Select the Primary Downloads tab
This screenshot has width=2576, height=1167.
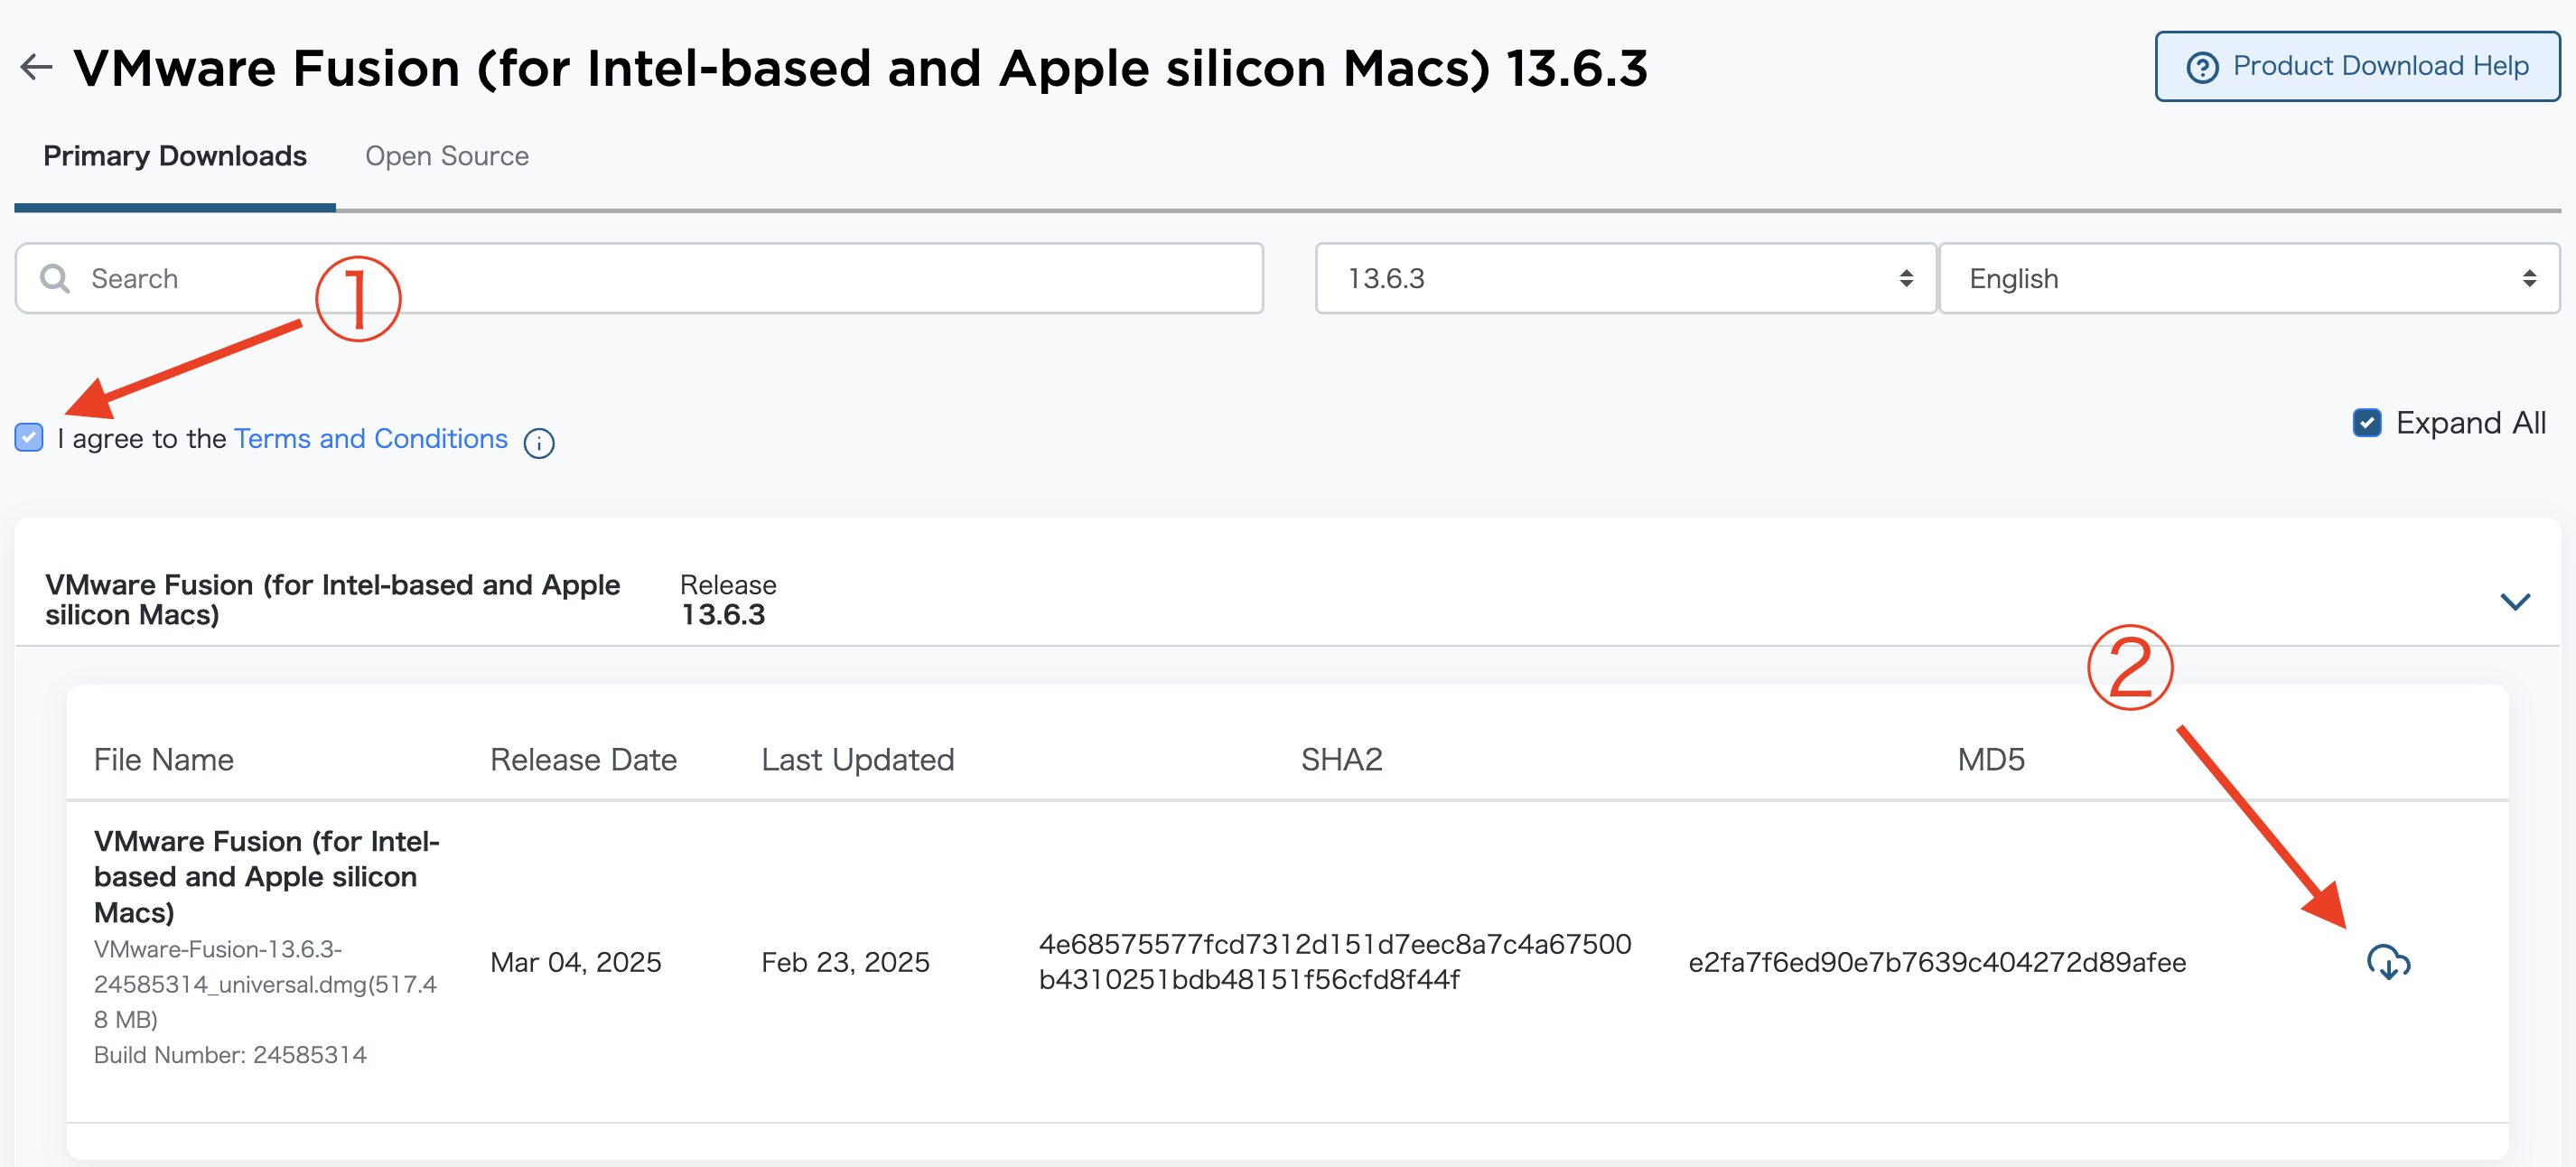[175, 156]
